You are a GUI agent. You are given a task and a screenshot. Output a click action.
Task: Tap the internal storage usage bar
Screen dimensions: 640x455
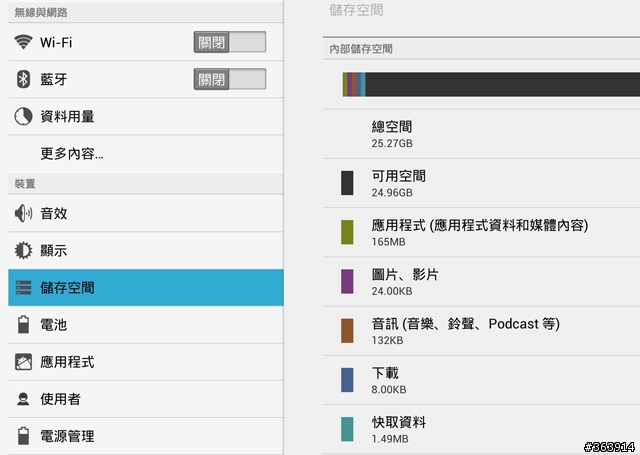click(491, 84)
